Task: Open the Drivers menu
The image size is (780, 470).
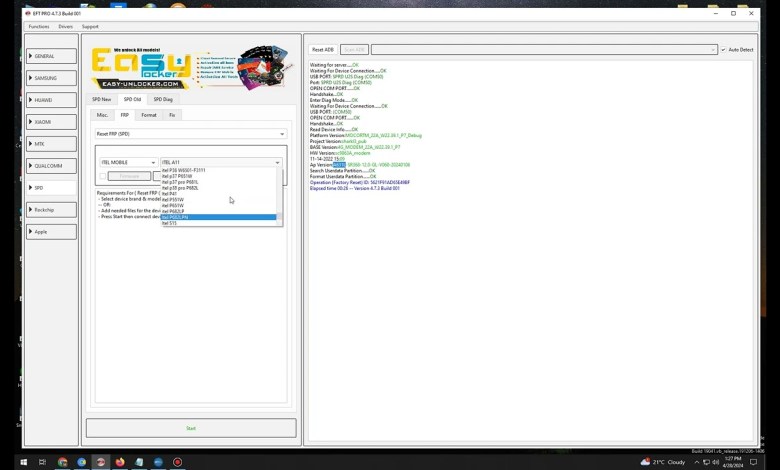Action: [65, 26]
